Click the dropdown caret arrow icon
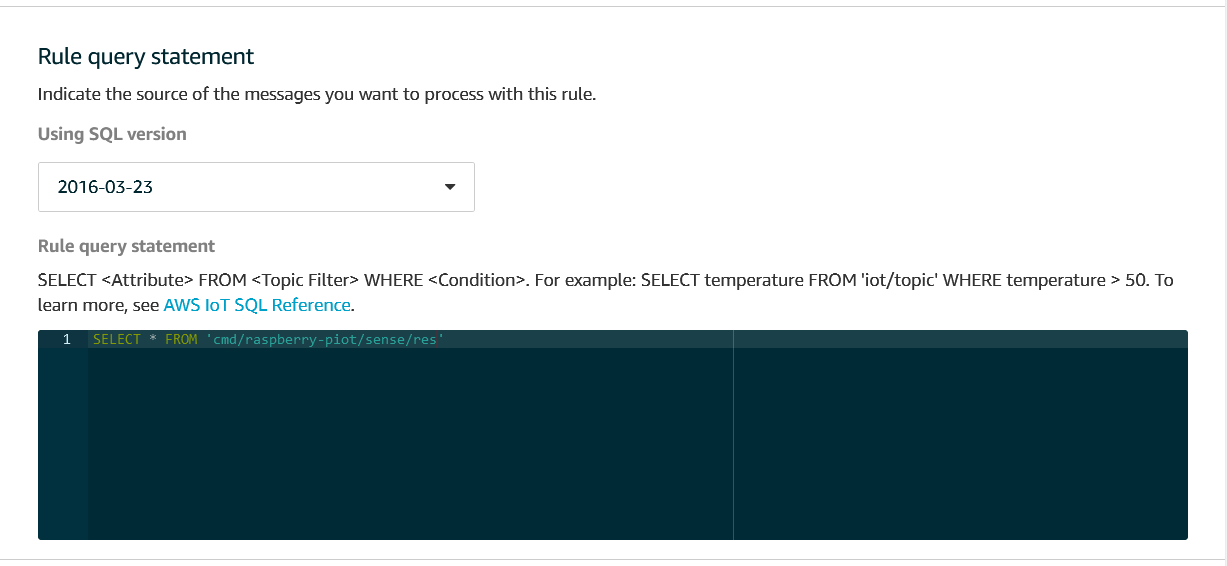The image size is (1227, 566). pos(449,187)
